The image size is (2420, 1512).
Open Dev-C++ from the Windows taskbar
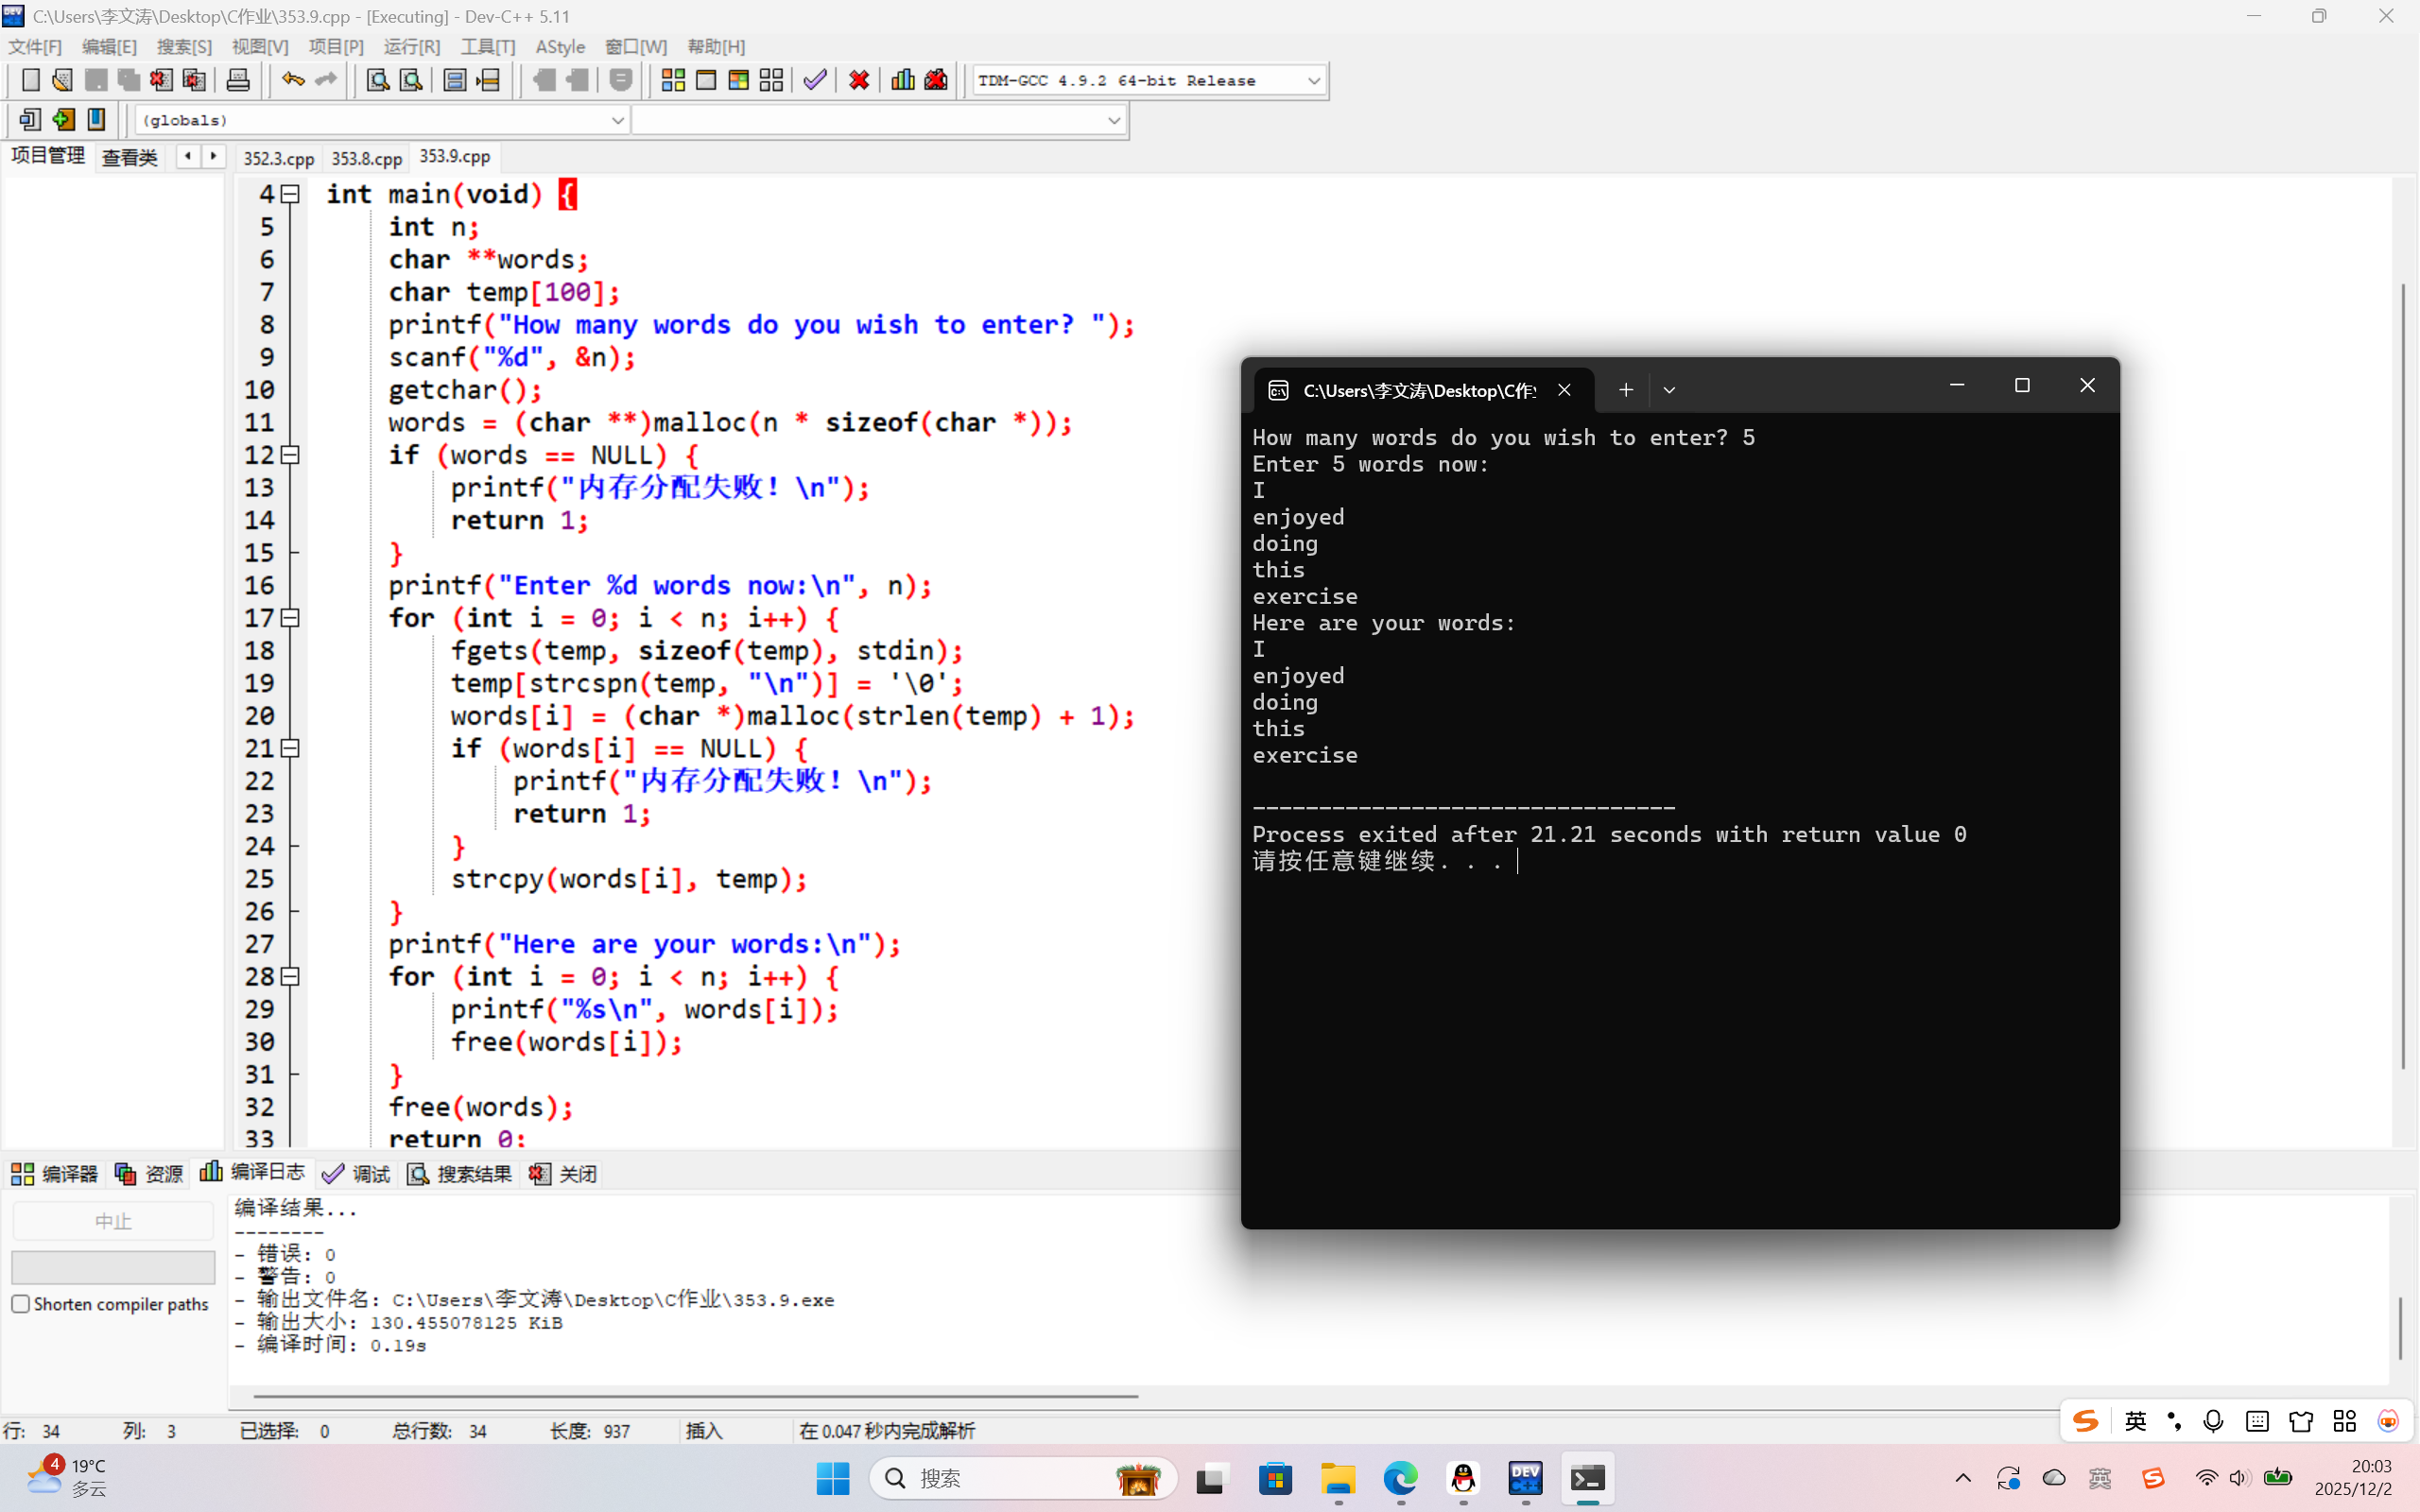coord(1525,1478)
